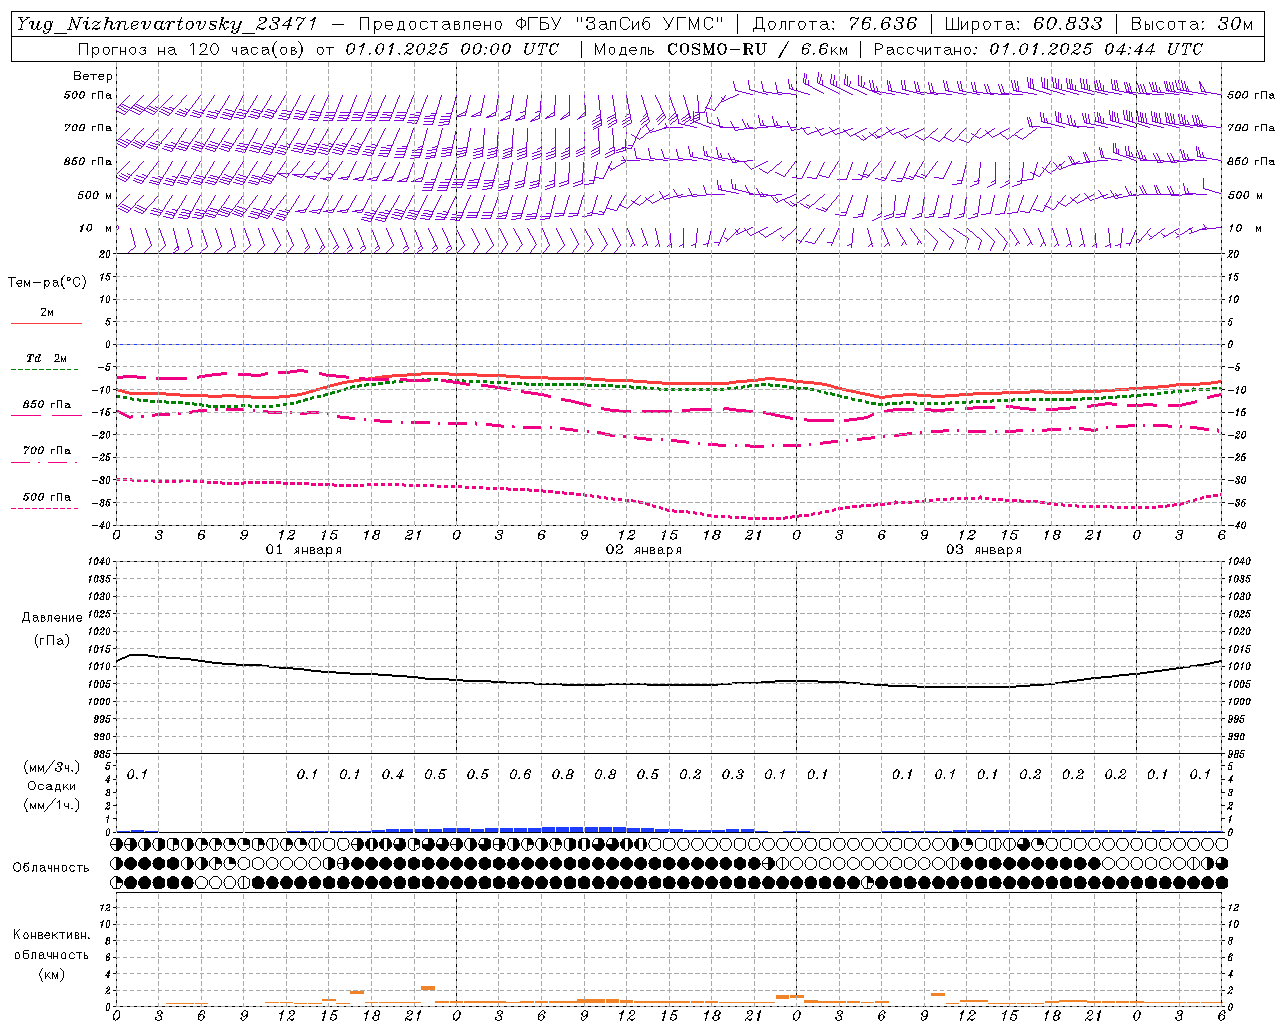This screenshot has height=1024, width=1280.
Task: Select the text Предоставлено ФГБУ "ЗапСиб УГМС"
Action: 541,24
